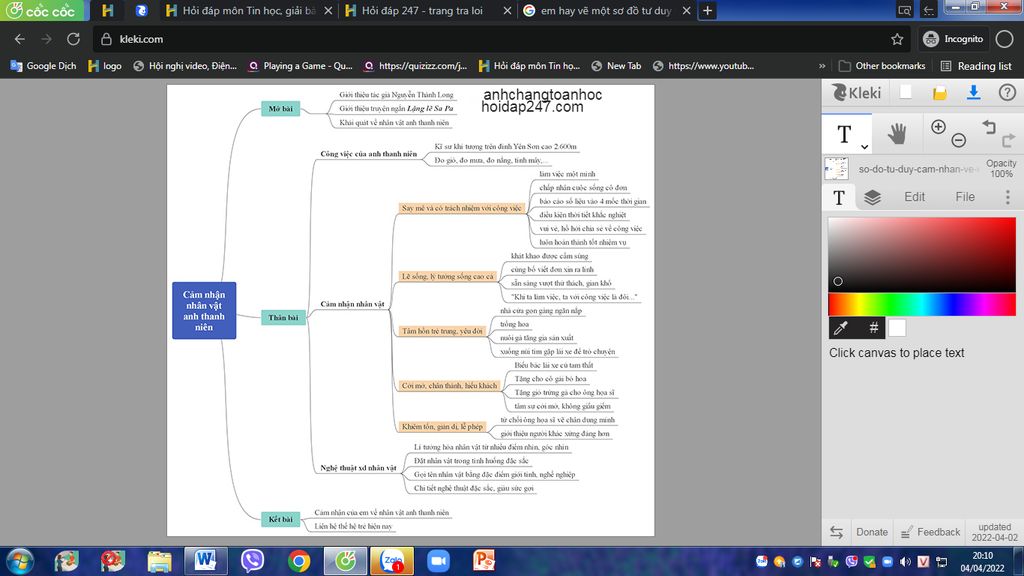Activate the eyedropper color picker
The height and width of the screenshot is (576, 1024).
click(841, 328)
